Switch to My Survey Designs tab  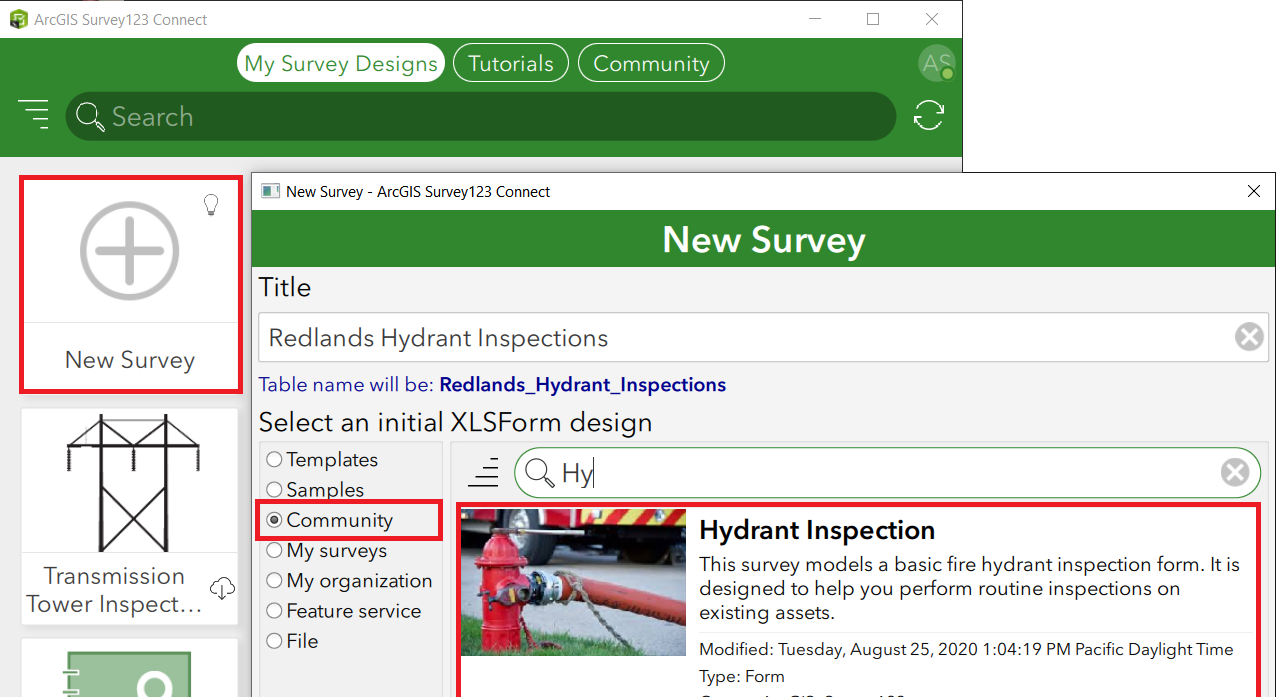pos(341,63)
